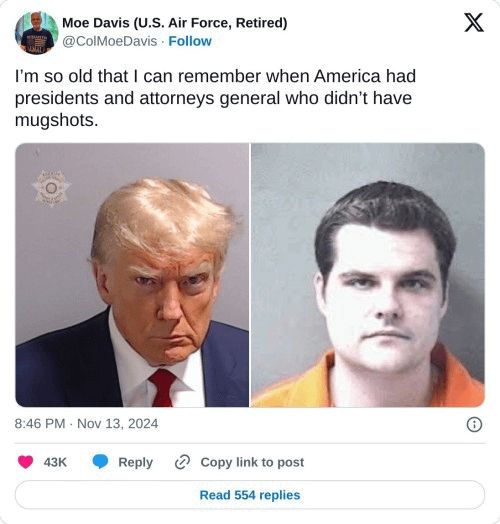The image size is (500, 524).
Task: Click the chain-link copy icon
Action: pos(183,462)
